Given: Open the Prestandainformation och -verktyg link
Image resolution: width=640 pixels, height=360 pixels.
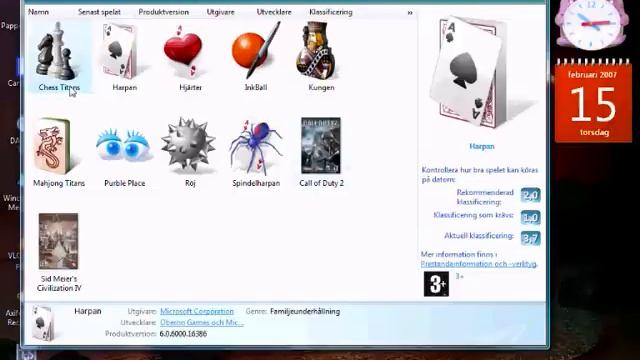Looking at the screenshot, I should pyautogui.click(x=479, y=264).
